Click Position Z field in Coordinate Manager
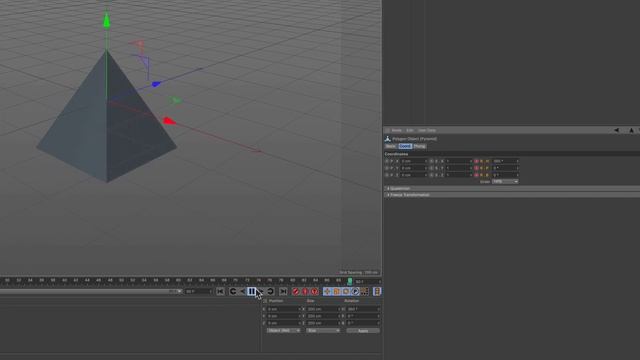Screen dimensions: 640x360 [x=284, y=323]
